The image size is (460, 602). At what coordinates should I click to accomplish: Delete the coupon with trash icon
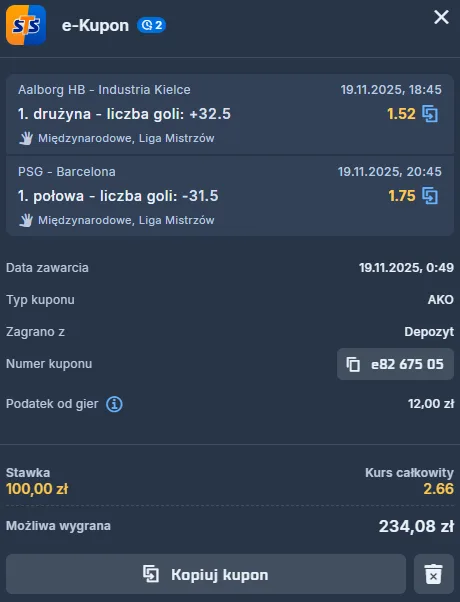click(x=434, y=574)
